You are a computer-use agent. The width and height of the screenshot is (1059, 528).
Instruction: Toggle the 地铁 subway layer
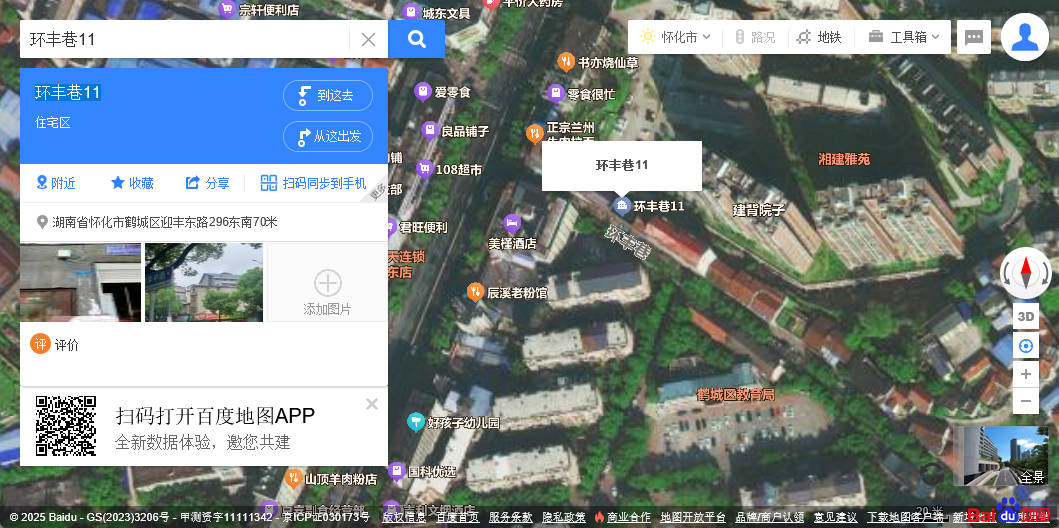pos(819,37)
